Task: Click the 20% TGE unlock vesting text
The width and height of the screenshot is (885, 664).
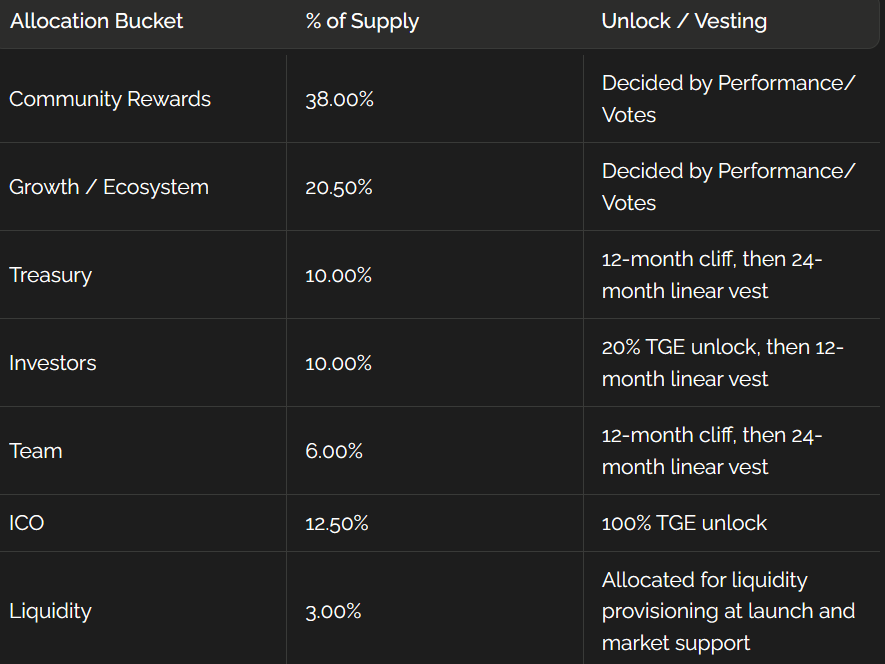Action: pos(722,363)
